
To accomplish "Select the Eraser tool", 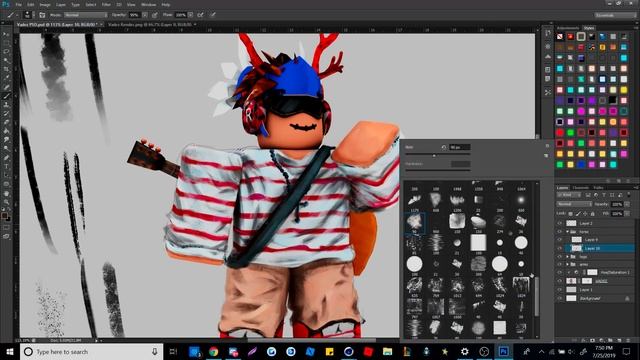I will pyautogui.click(x=6, y=122).
